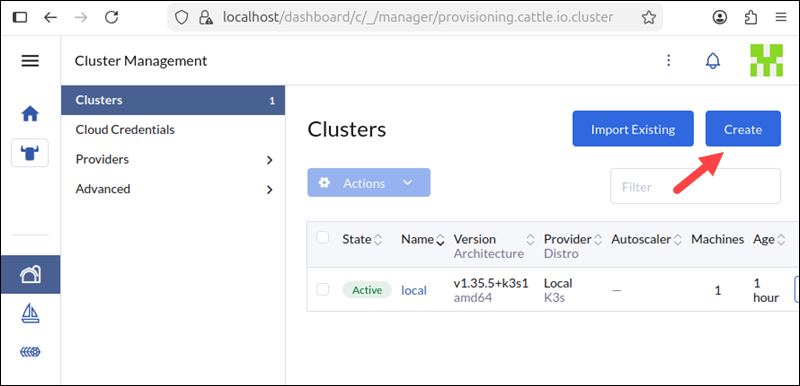Sort clusters by Provider column
Image resolution: width=800 pixels, height=386 pixels.
click(x=573, y=239)
